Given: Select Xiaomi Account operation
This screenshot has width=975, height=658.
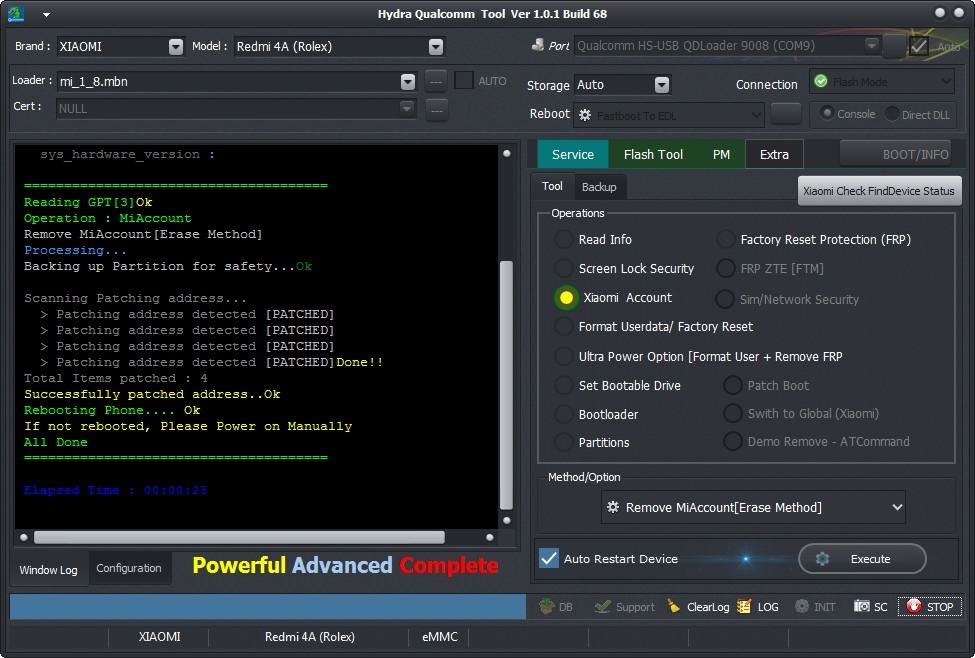Looking at the screenshot, I should (566, 298).
